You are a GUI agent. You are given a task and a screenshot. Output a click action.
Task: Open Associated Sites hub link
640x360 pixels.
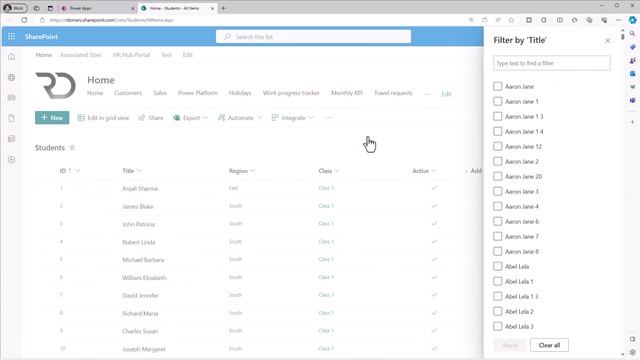click(81, 55)
